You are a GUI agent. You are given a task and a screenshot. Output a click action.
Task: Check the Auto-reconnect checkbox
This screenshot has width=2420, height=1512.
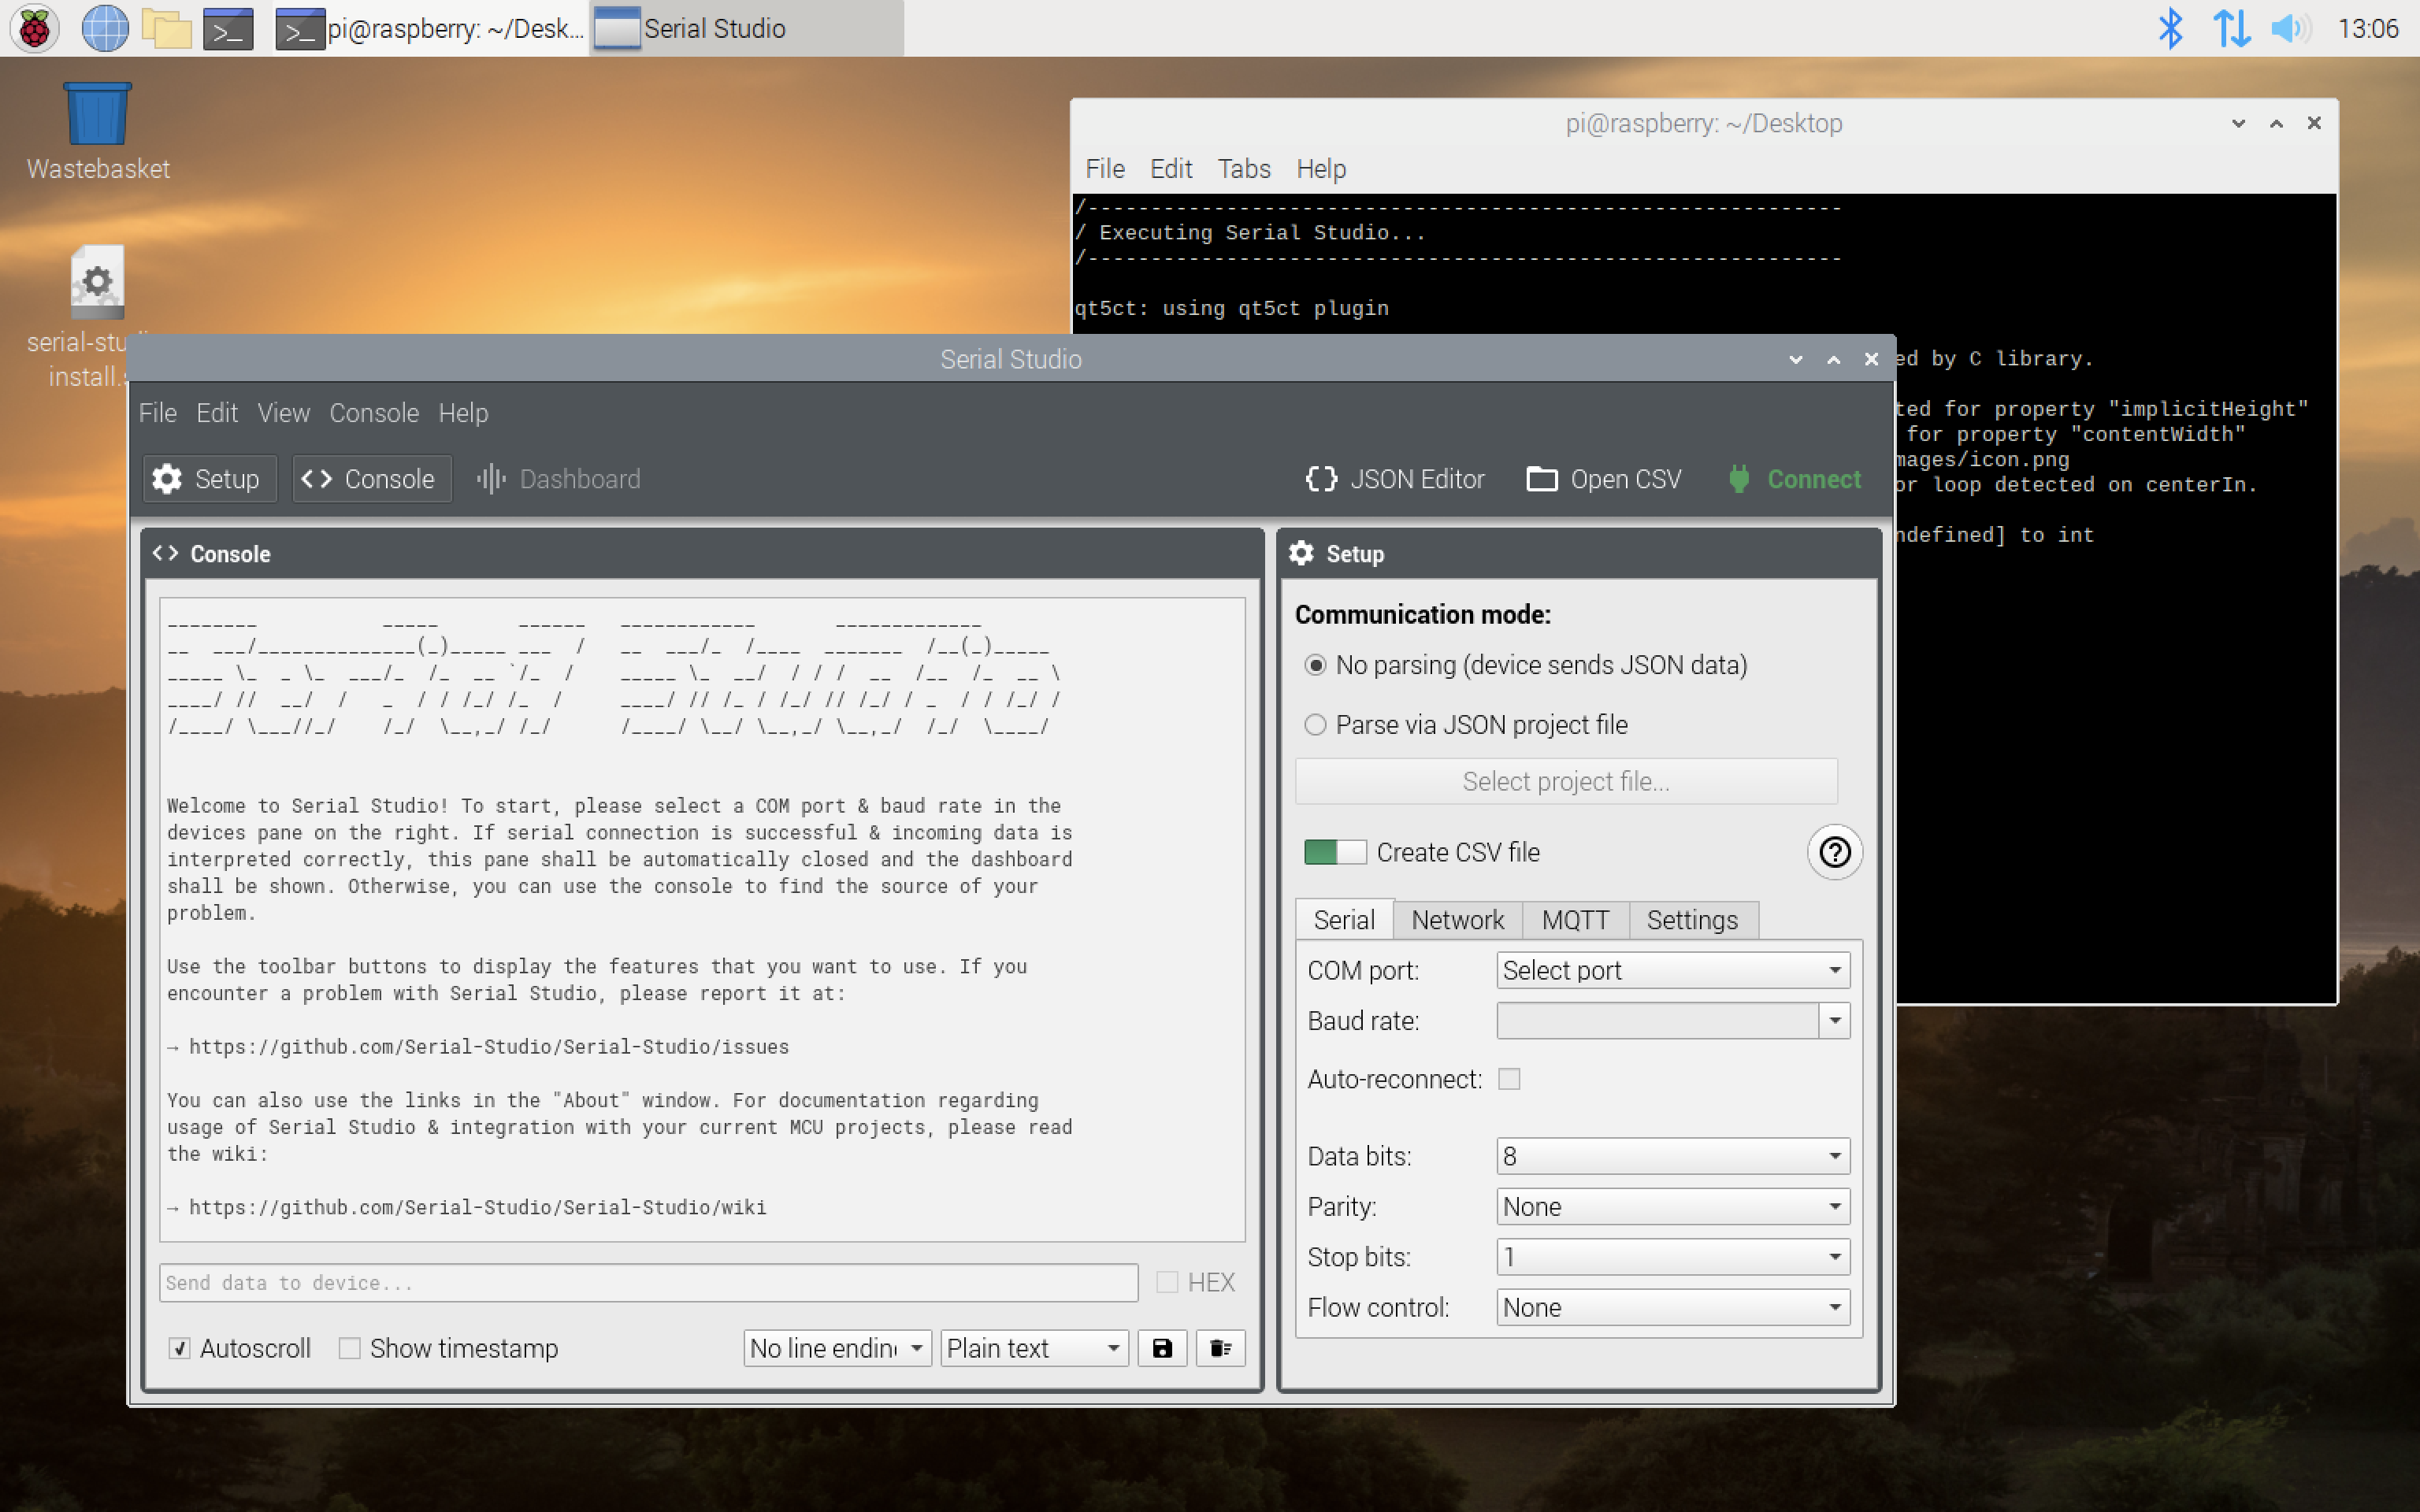point(1509,1079)
